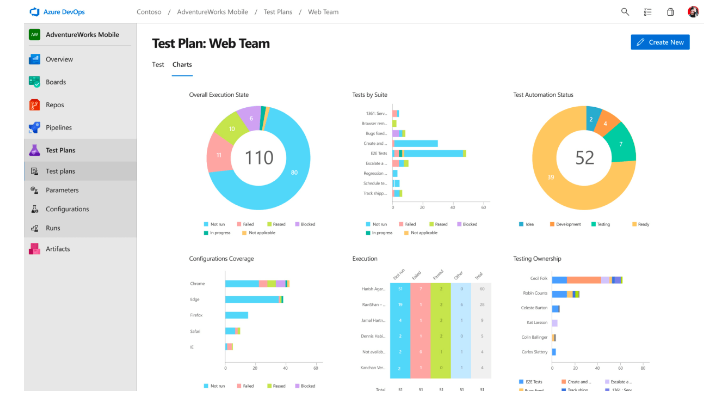721x411 pixels.
Task: Click the Overview sidebar icon
Action: point(34,59)
